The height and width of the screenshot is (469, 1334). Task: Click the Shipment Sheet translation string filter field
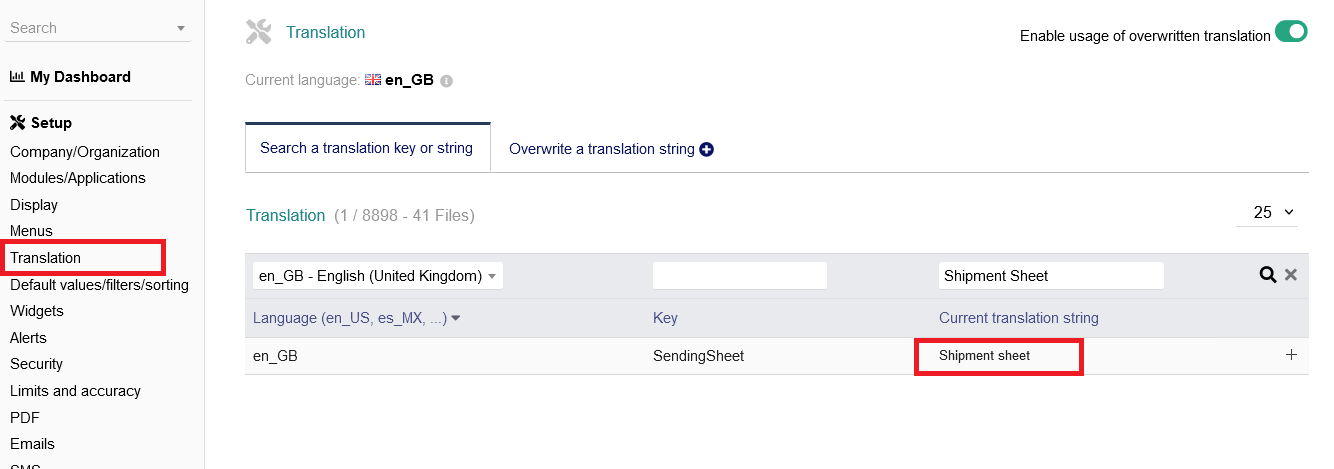tap(1050, 276)
